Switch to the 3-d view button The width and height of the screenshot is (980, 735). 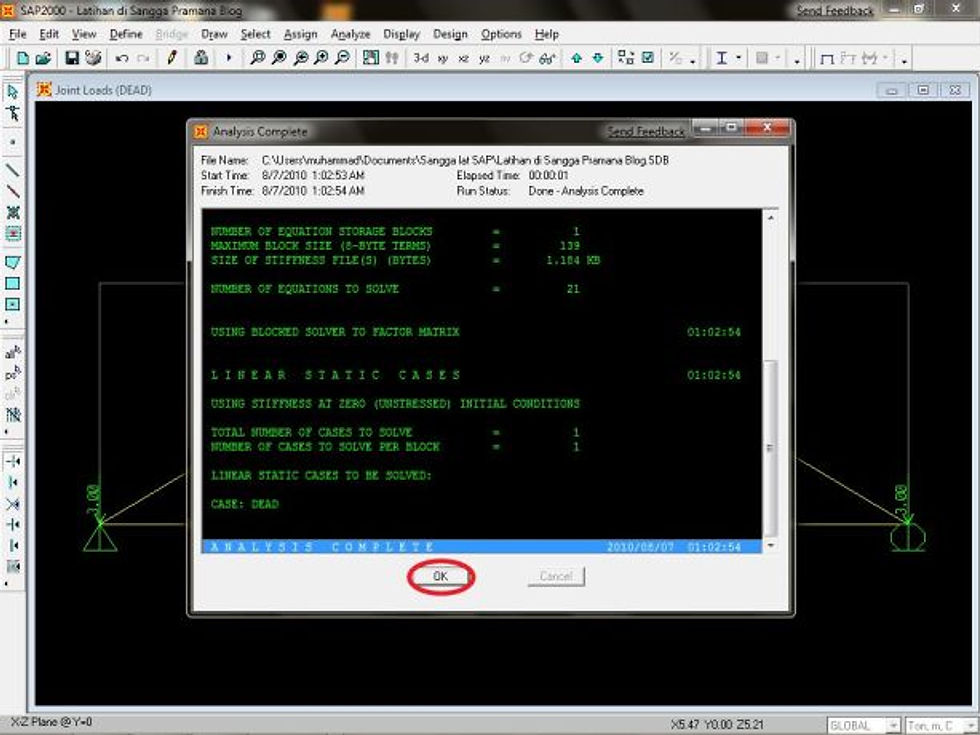421,58
